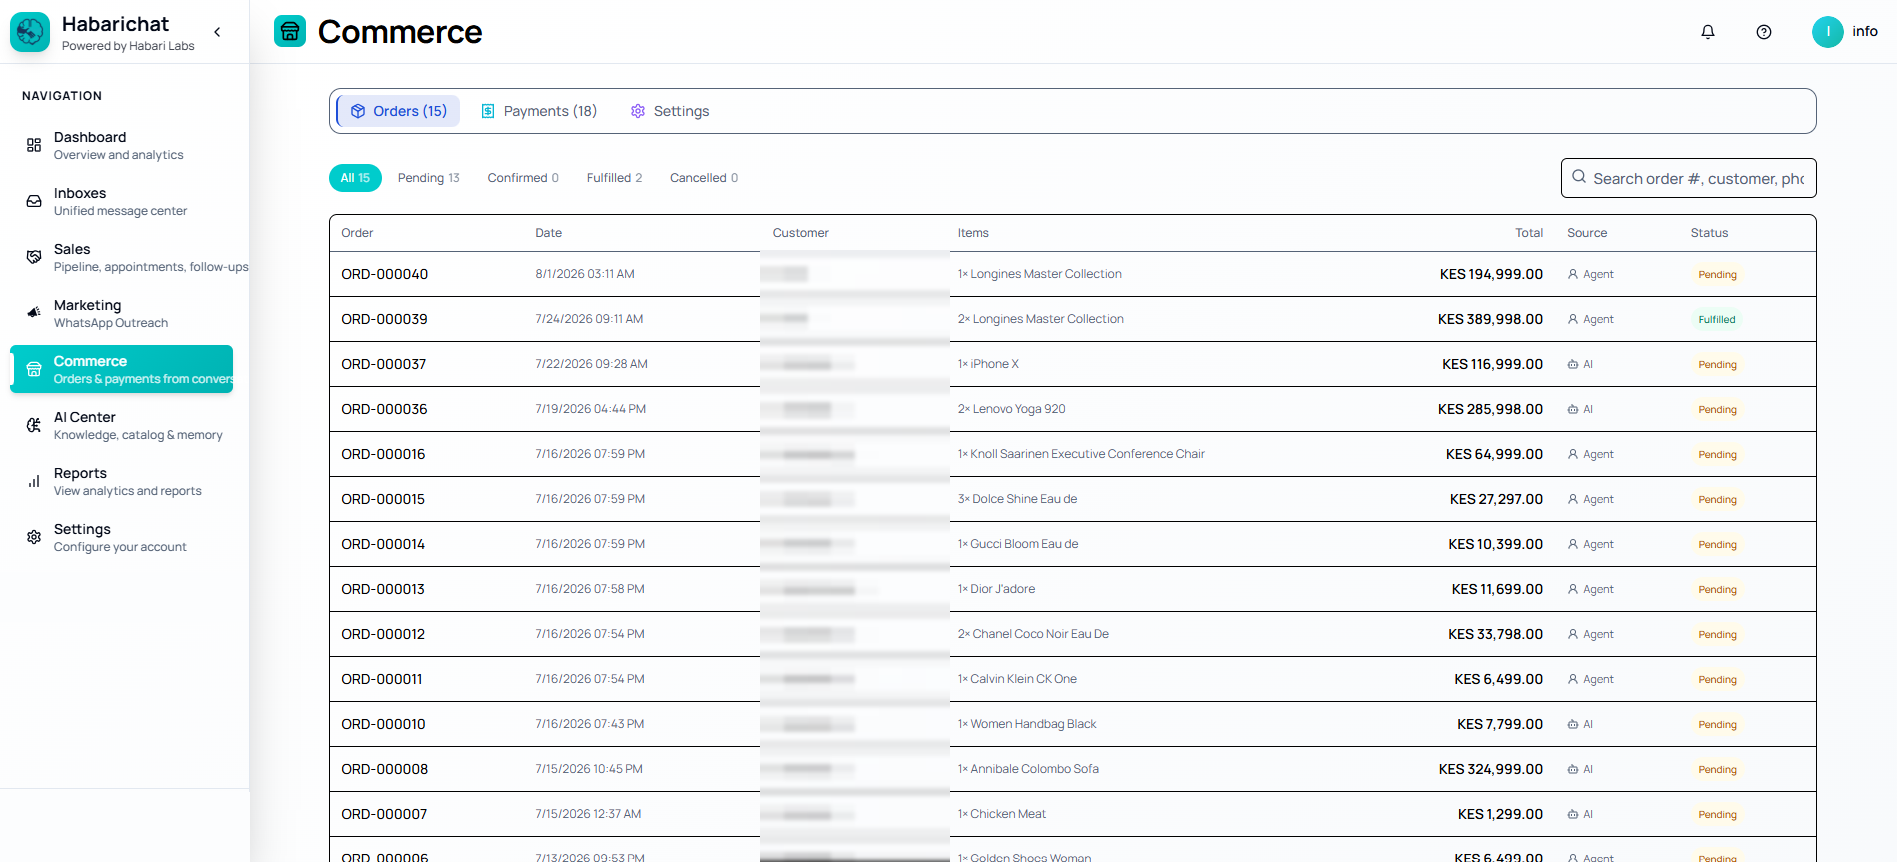Click the user avatar circle
The image size is (1897, 862).
(1828, 32)
